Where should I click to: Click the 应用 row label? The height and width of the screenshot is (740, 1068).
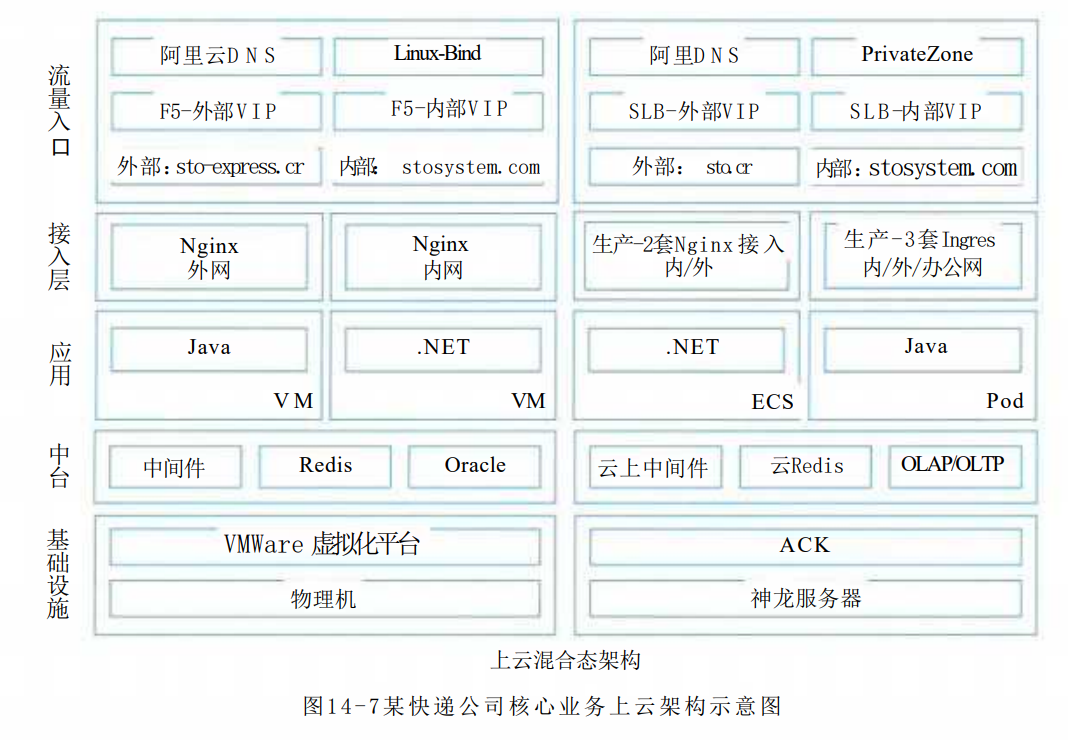pos(59,364)
